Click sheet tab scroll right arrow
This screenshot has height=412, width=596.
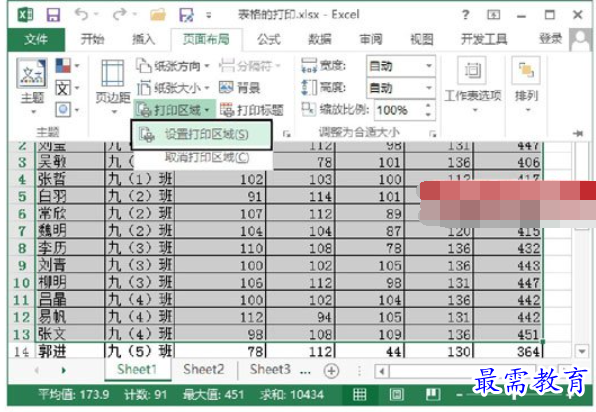(63, 370)
